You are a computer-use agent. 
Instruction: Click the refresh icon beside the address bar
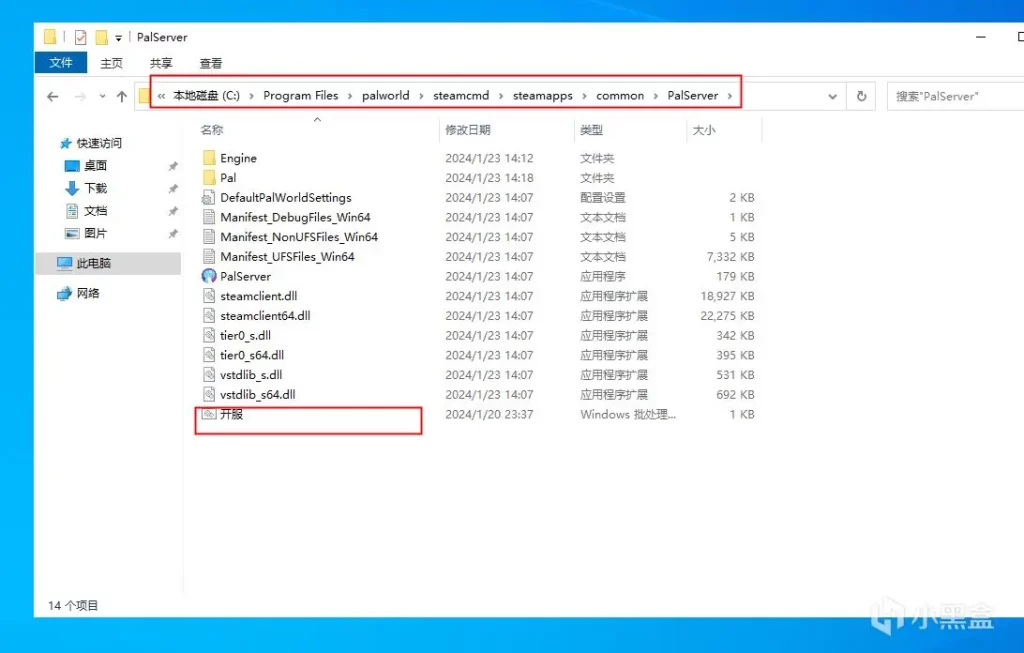pyautogui.click(x=861, y=95)
